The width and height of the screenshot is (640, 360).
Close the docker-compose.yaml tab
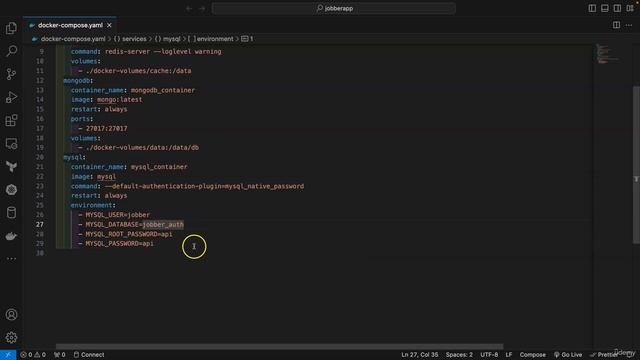[x=109, y=25]
